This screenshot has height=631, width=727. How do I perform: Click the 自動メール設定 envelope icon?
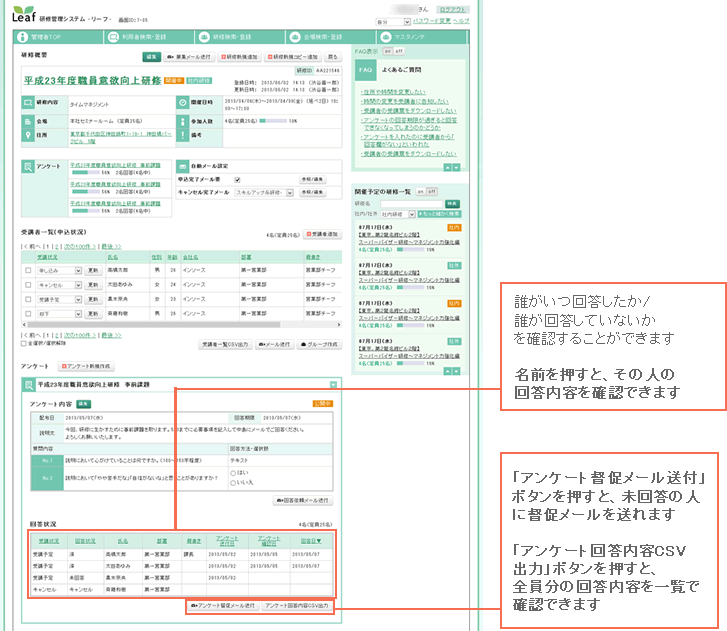click(x=183, y=166)
